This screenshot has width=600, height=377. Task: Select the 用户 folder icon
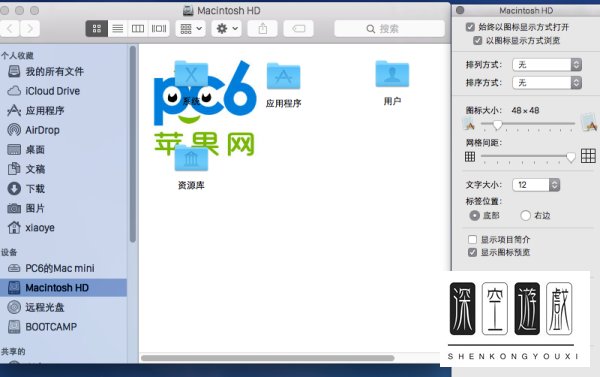point(392,74)
